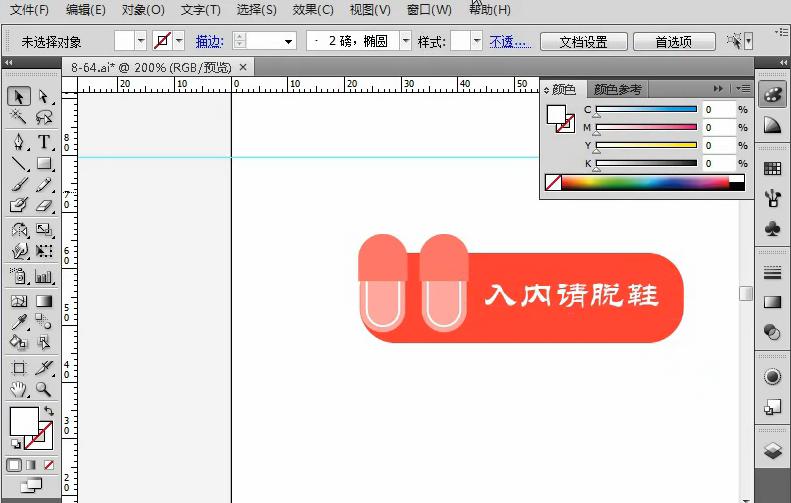This screenshot has height=503, width=791.
Task: Select the Pencil tool
Action: coord(44,185)
